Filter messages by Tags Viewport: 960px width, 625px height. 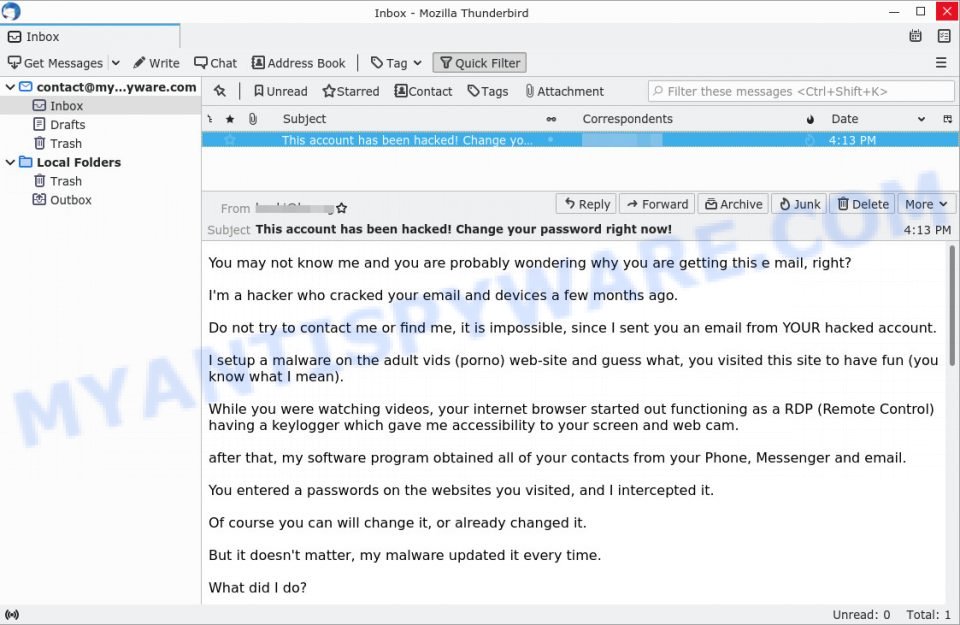tap(487, 91)
